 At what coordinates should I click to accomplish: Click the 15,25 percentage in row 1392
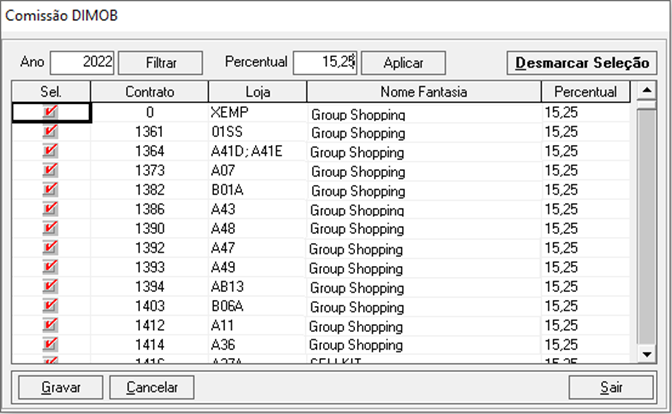(561, 248)
